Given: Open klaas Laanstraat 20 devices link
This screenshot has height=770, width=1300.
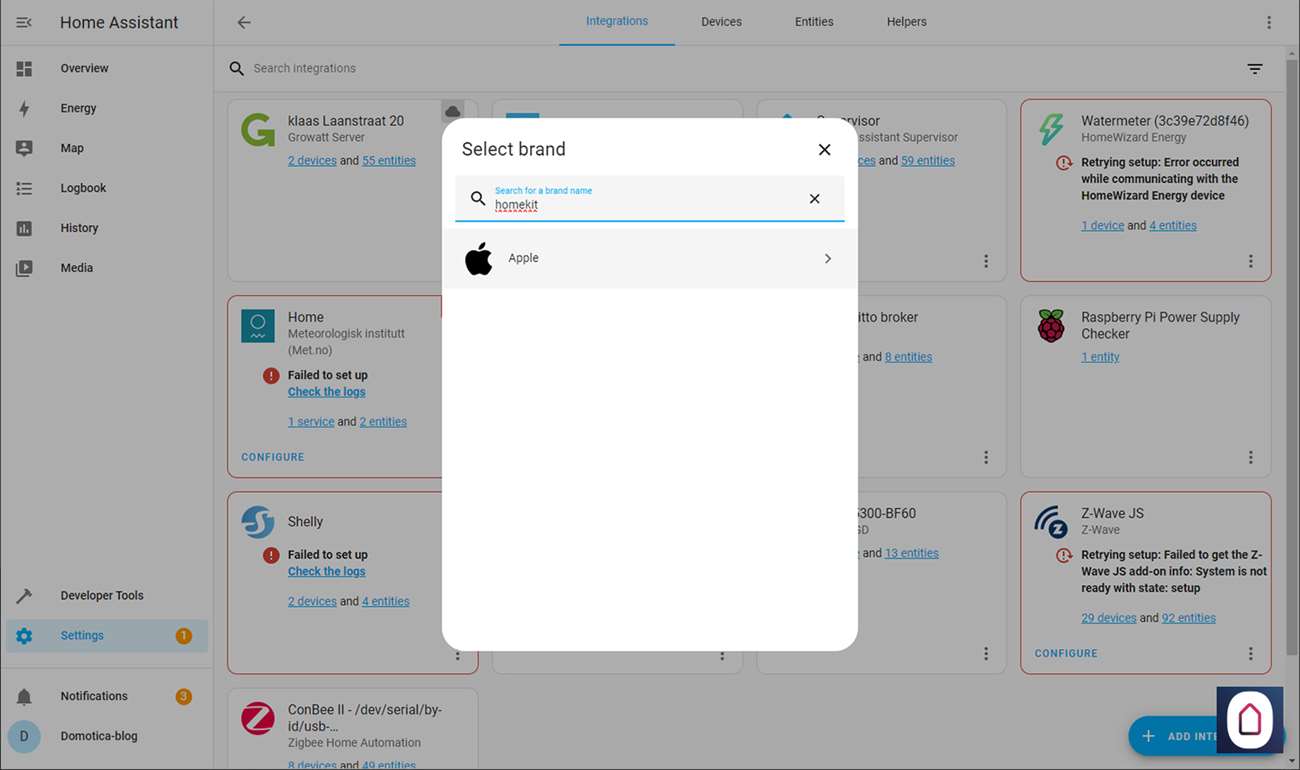Looking at the screenshot, I should click(x=312, y=160).
